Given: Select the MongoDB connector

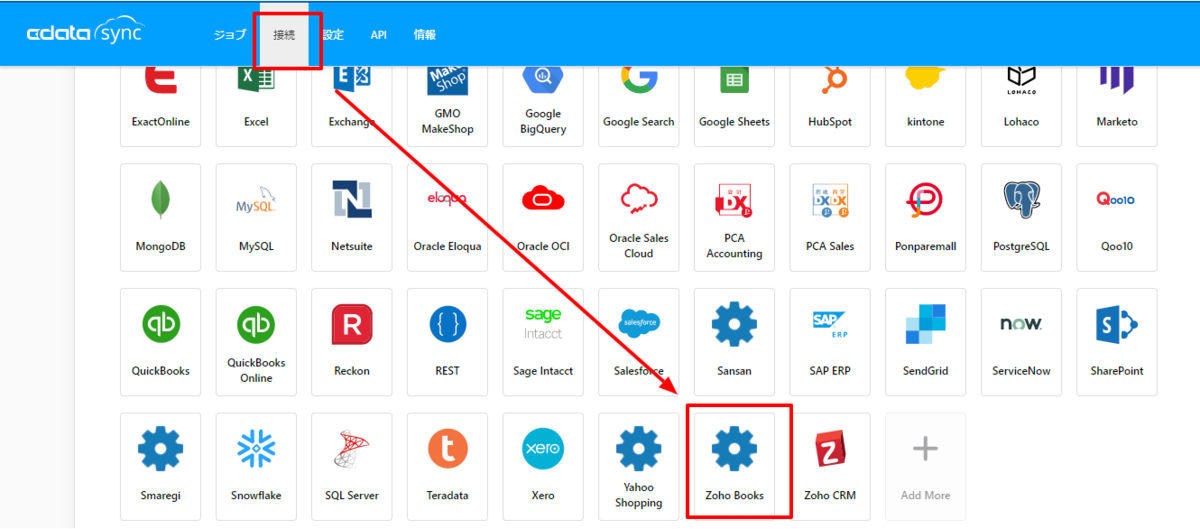Looking at the screenshot, I should click(160, 217).
